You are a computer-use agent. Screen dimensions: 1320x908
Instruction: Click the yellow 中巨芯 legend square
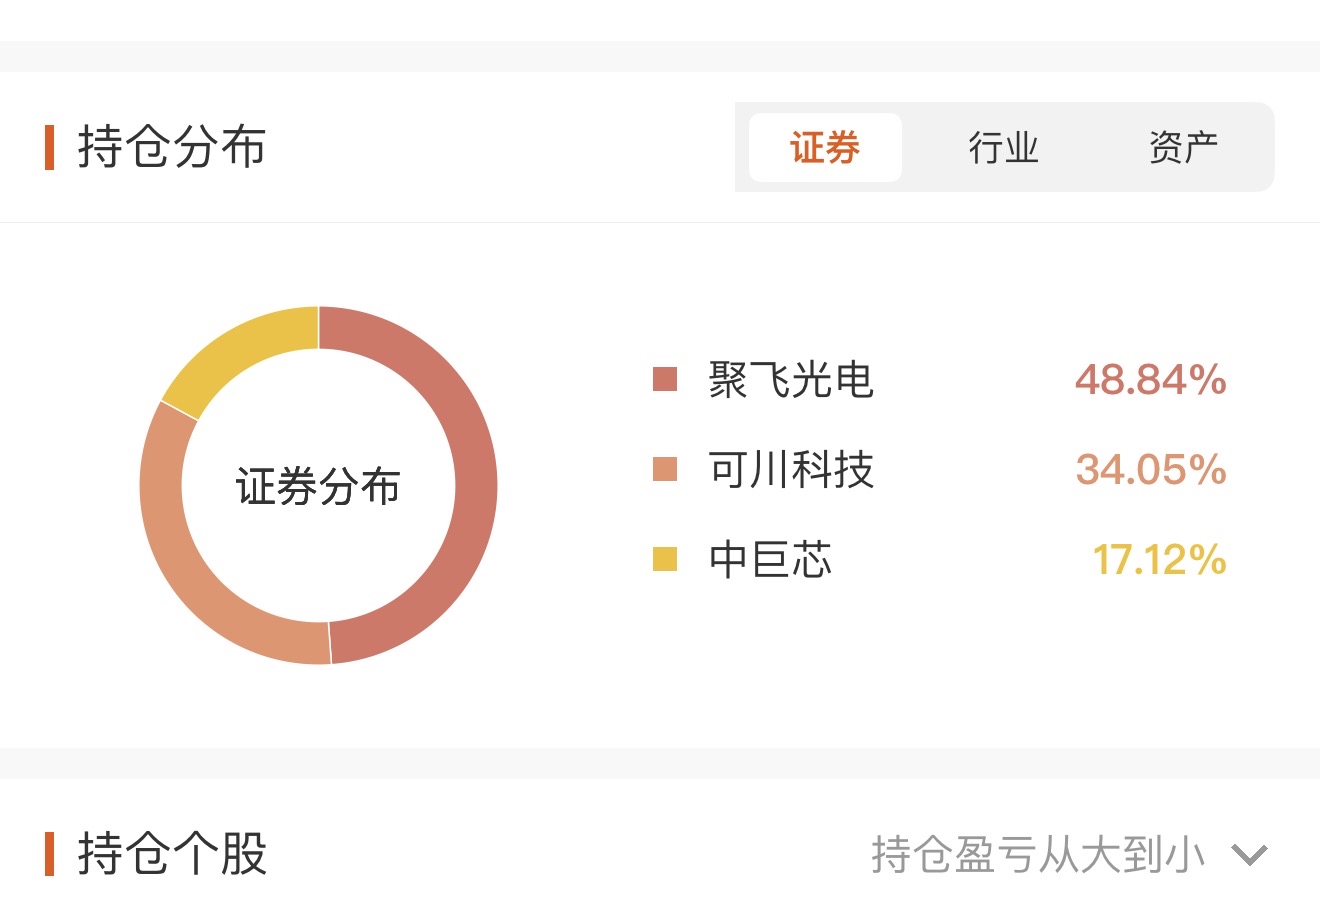(x=665, y=559)
